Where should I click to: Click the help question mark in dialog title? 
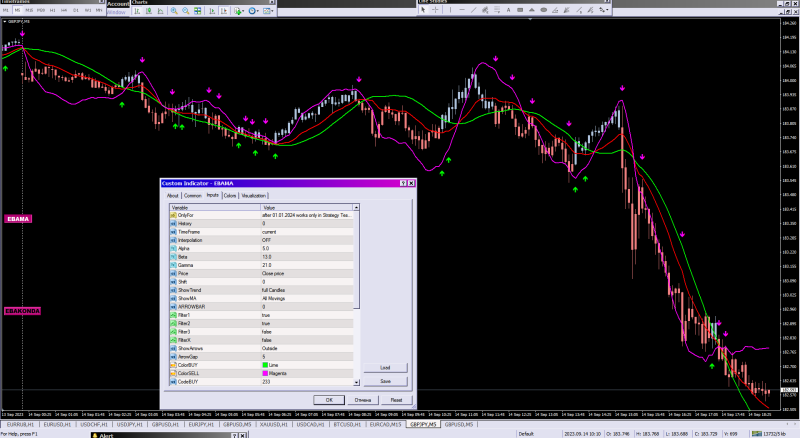click(402, 184)
